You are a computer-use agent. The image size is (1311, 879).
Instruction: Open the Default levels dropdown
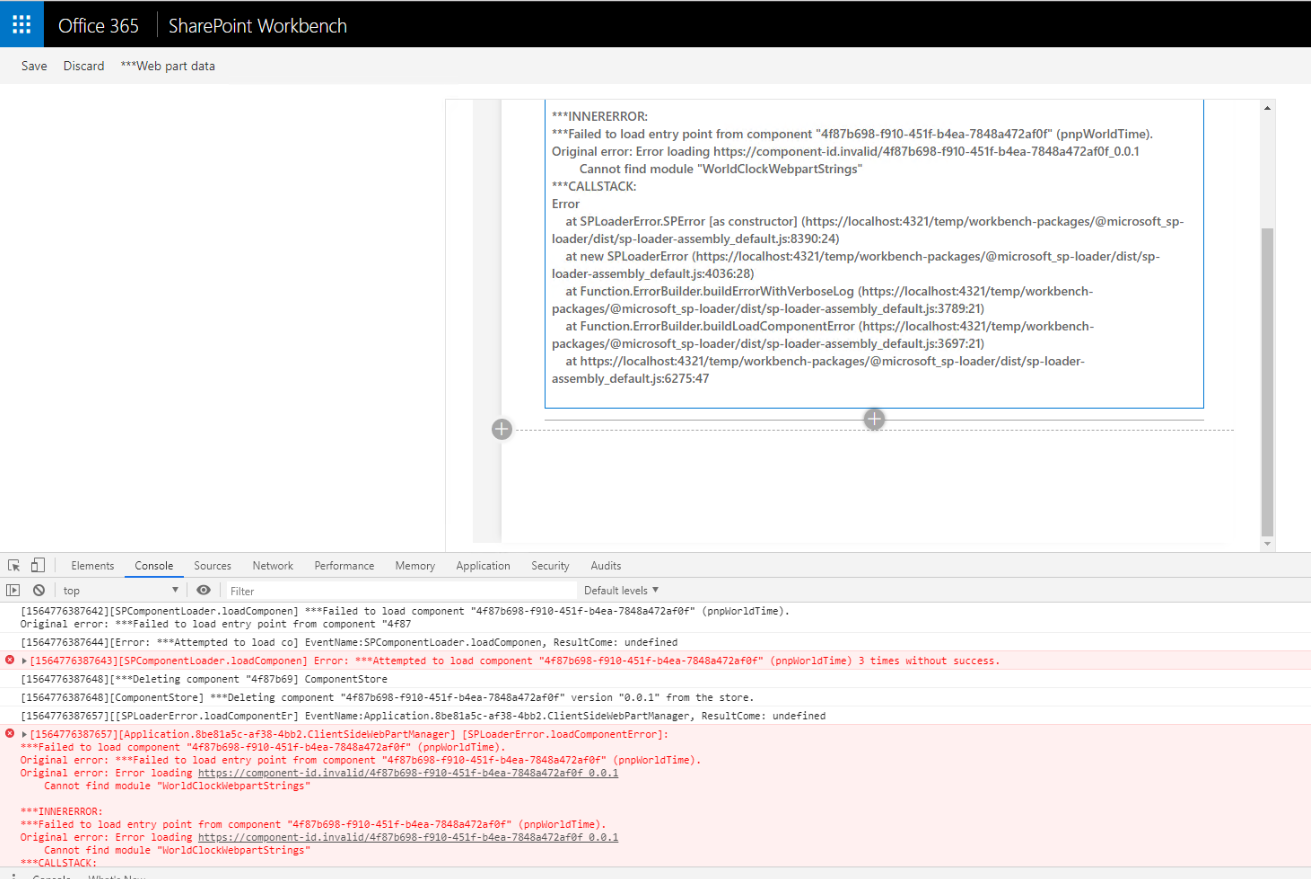(621, 591)
